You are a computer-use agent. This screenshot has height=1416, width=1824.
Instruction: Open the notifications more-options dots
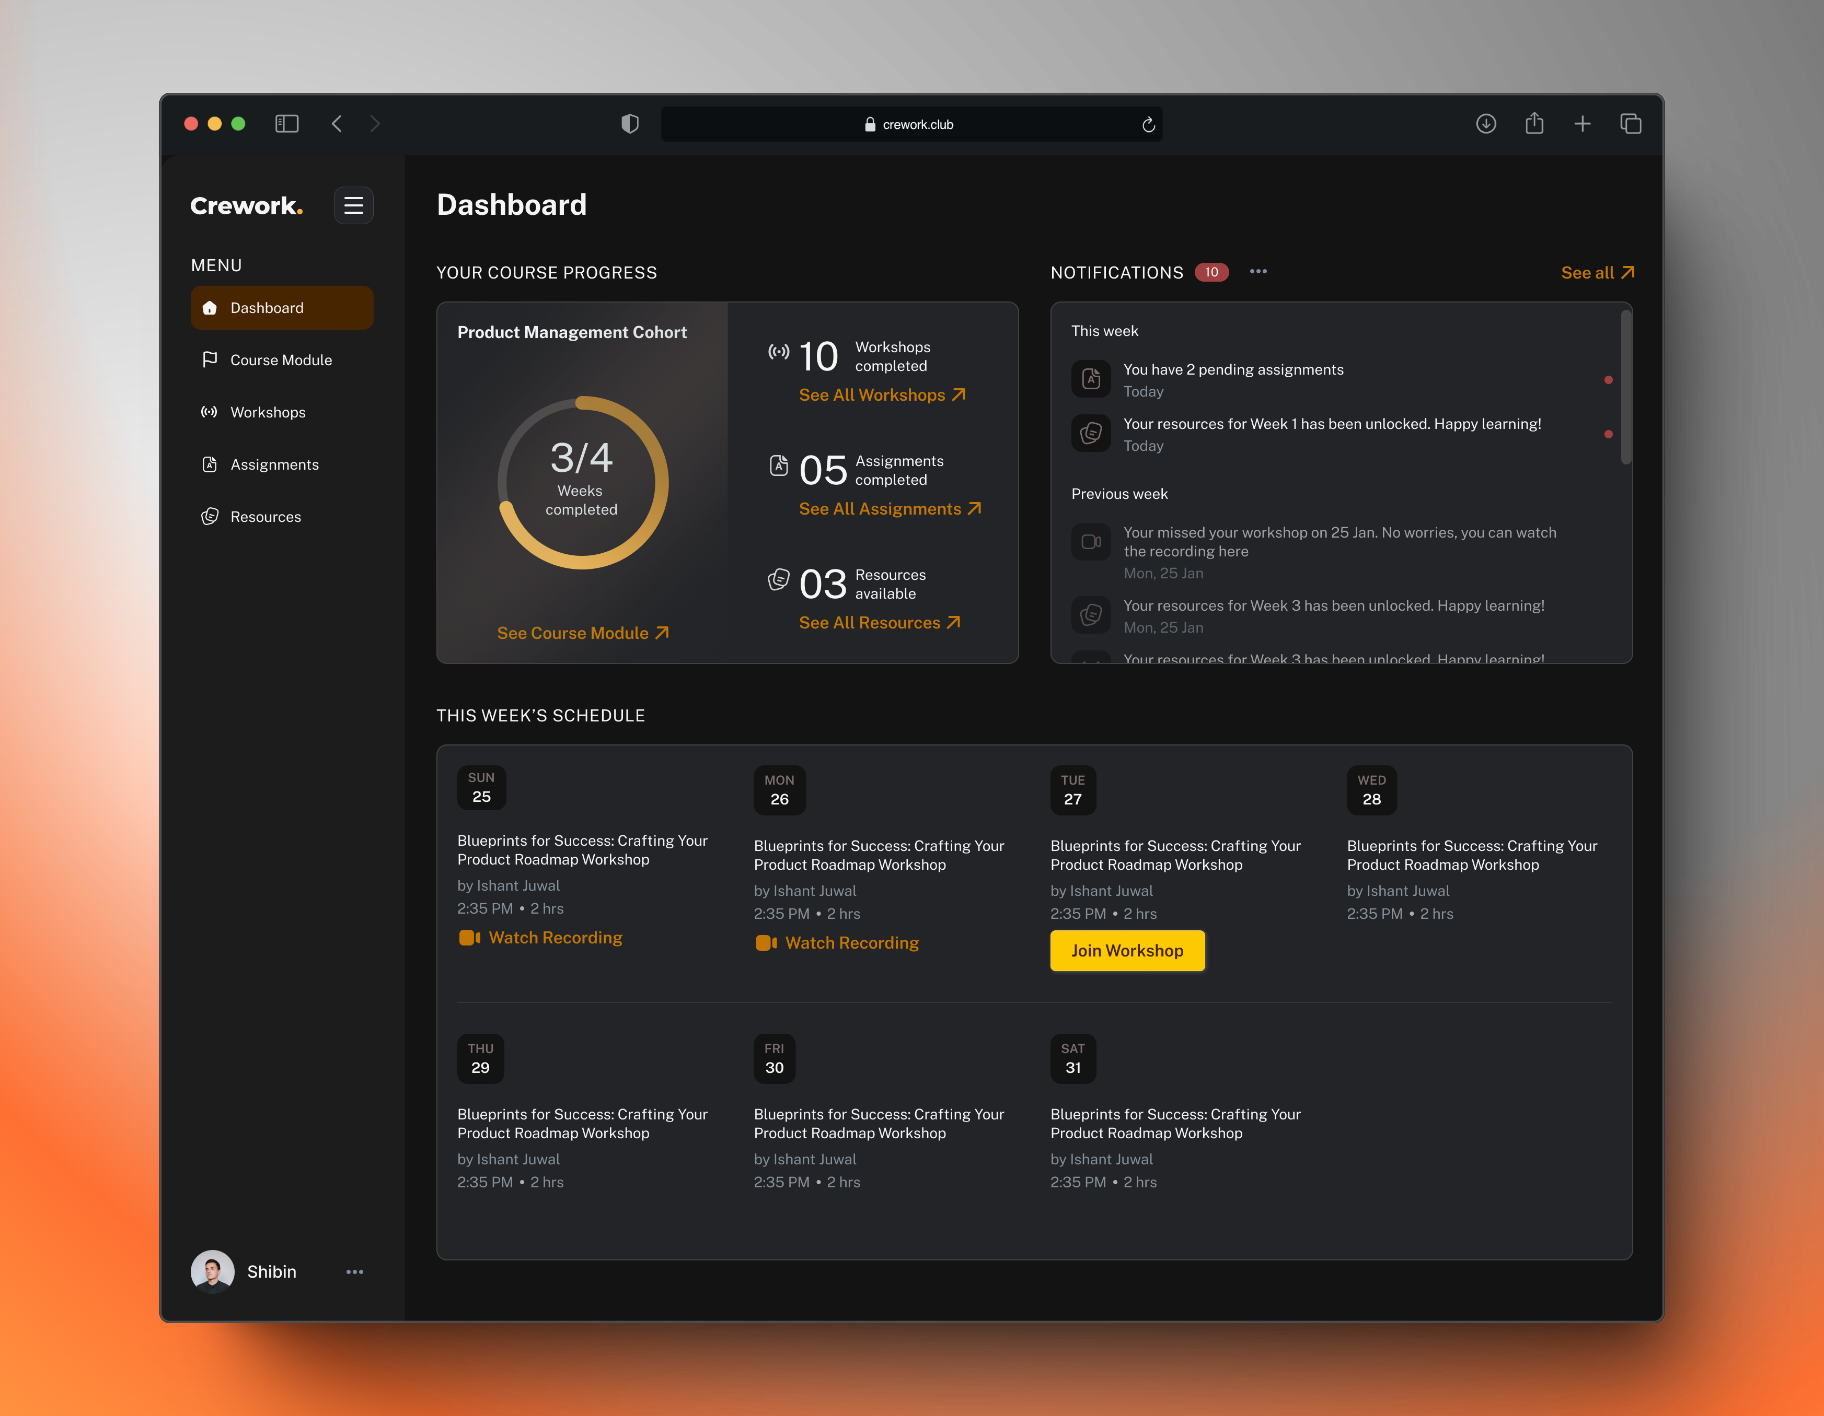tap(1258, 272)
